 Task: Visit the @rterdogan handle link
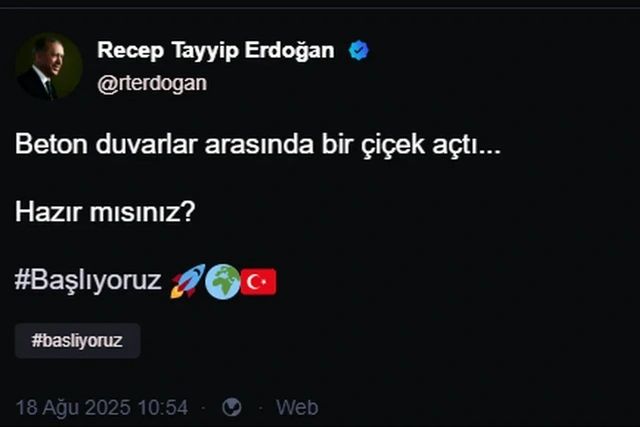(x=152, y=83)
